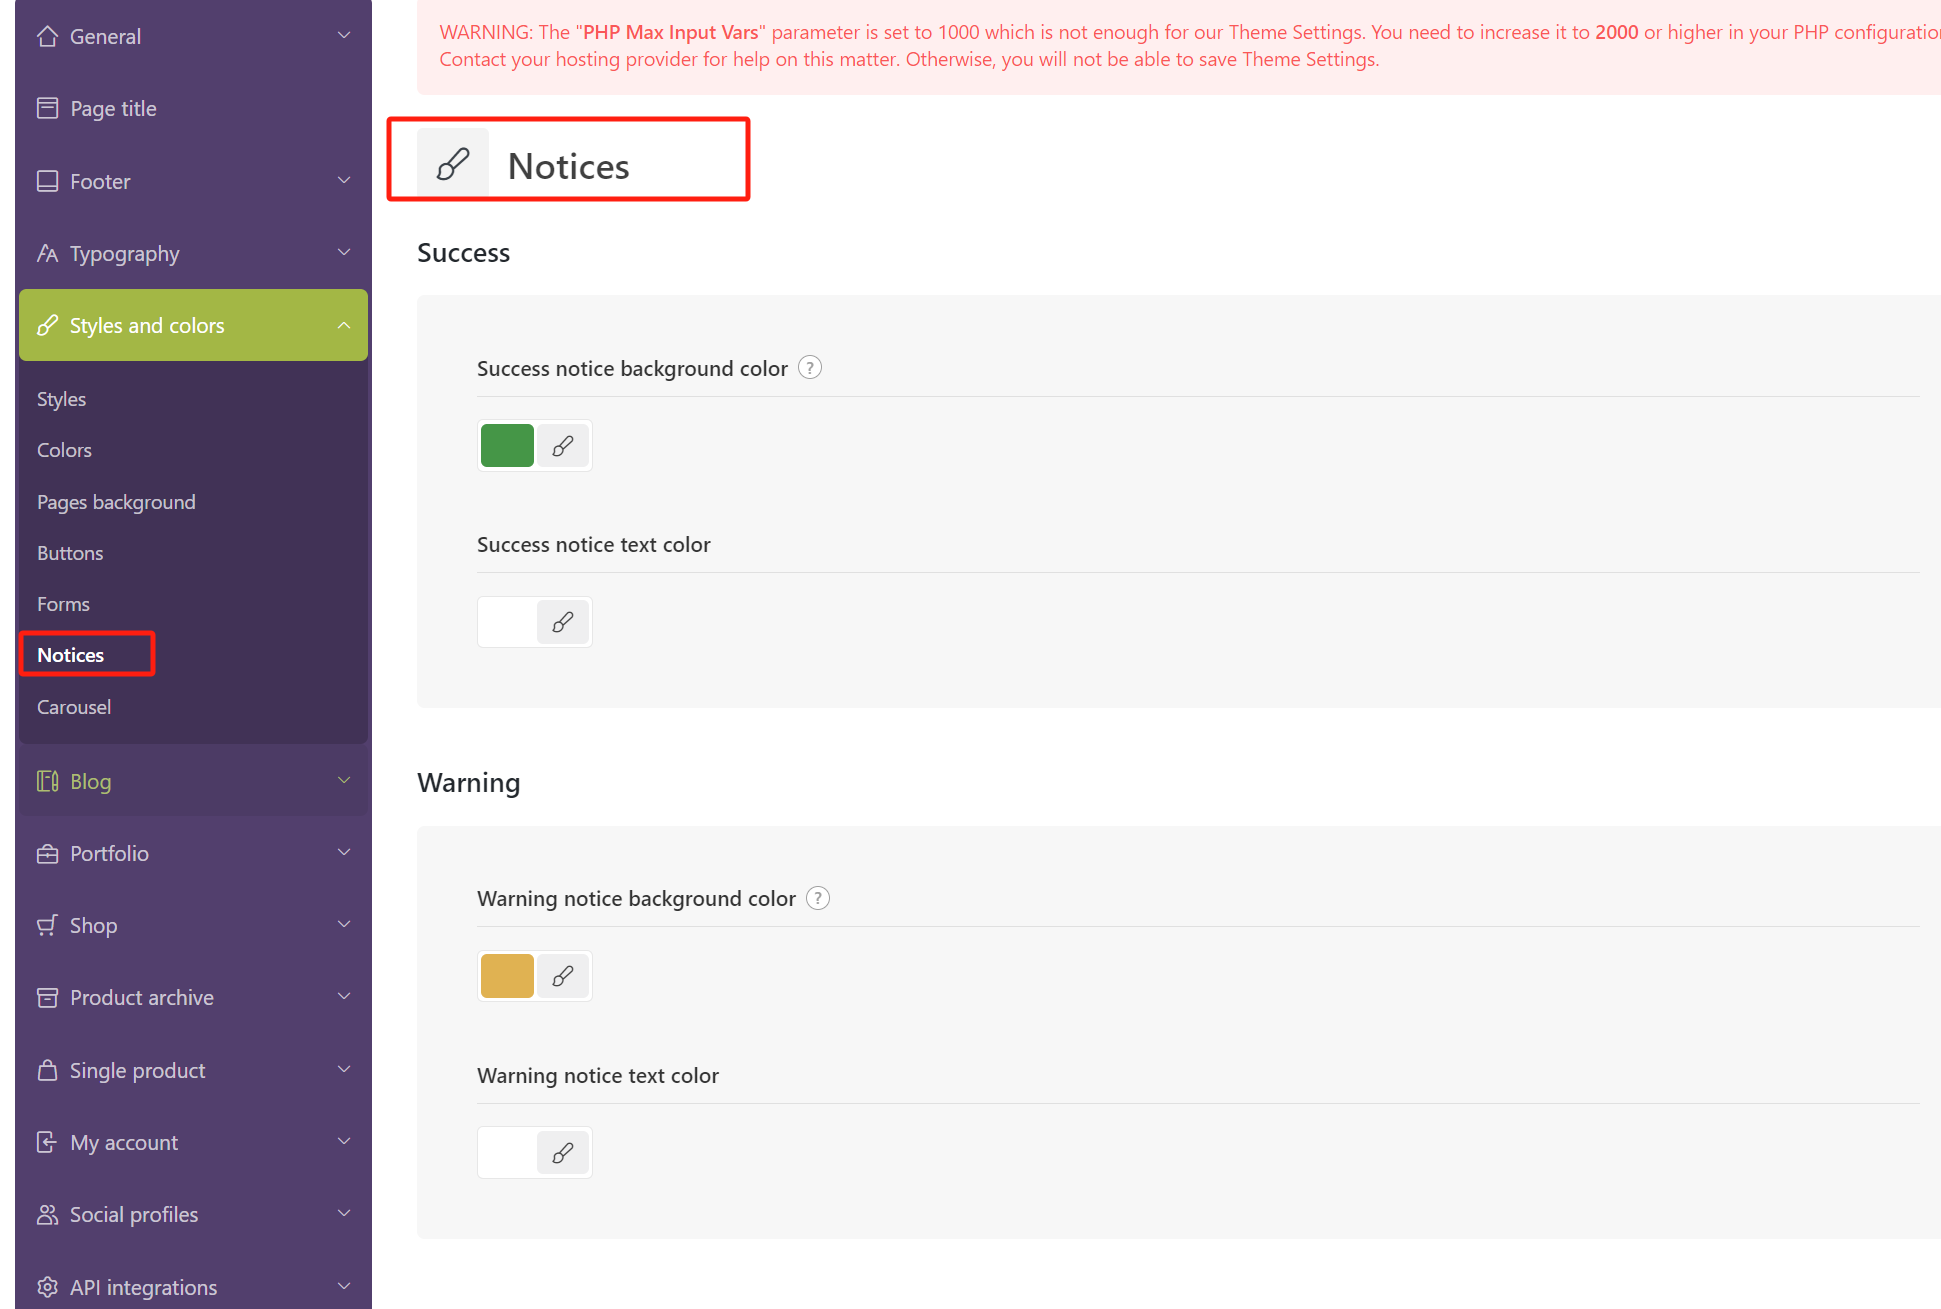Click help icon beside Success notice background color

pos(810,368)
